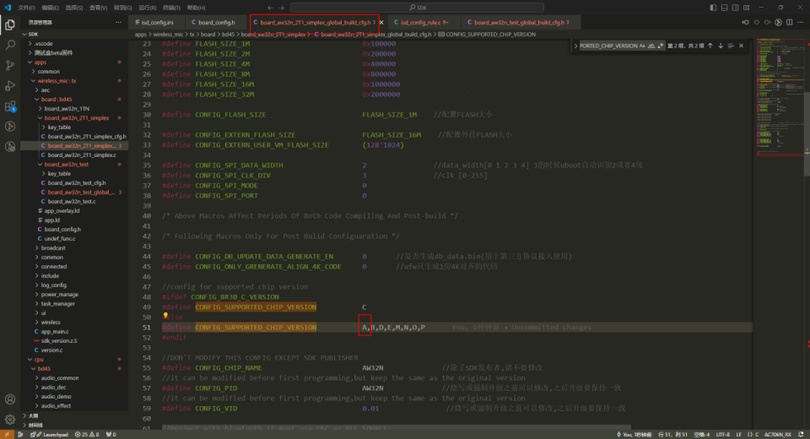Viewport: 810px width, 439px height.
Task: Open the 编辑(E) menu
Action: 50,7
